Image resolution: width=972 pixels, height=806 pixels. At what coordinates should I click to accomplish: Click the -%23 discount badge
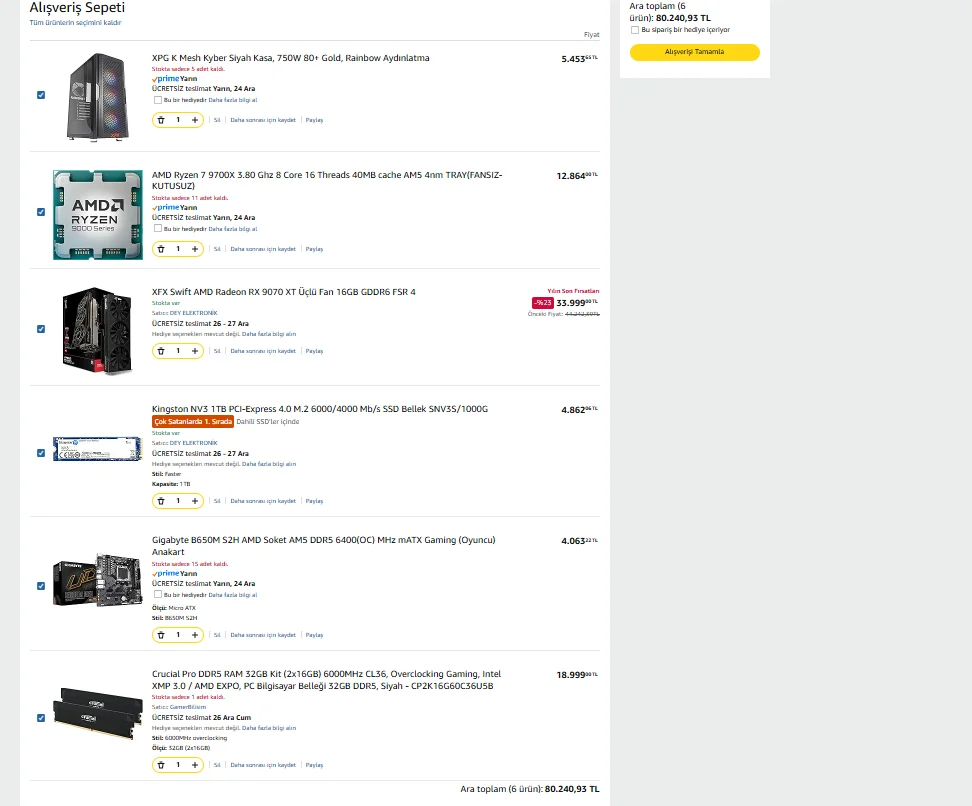point(542,303)
